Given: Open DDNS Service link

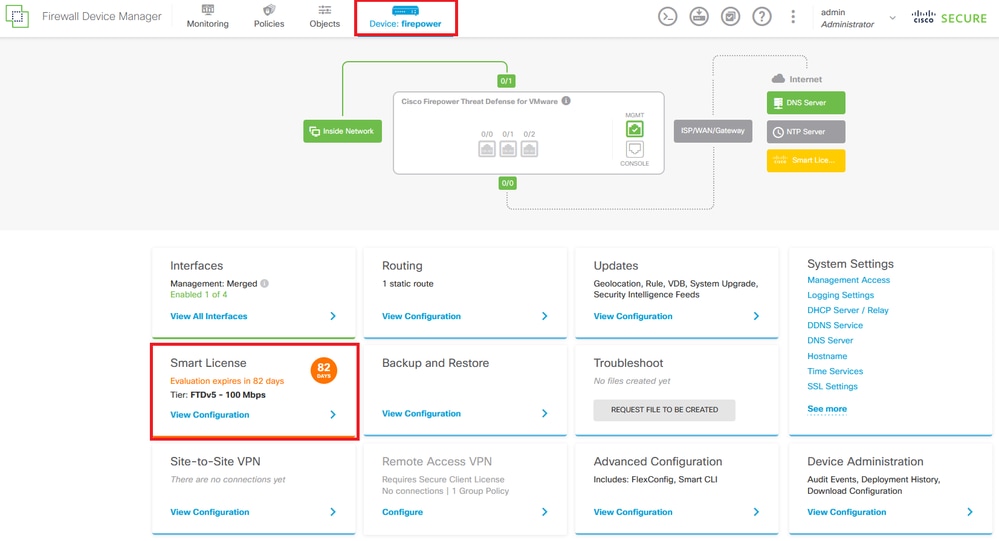Looking at the screenshot, I should (835, 325).
